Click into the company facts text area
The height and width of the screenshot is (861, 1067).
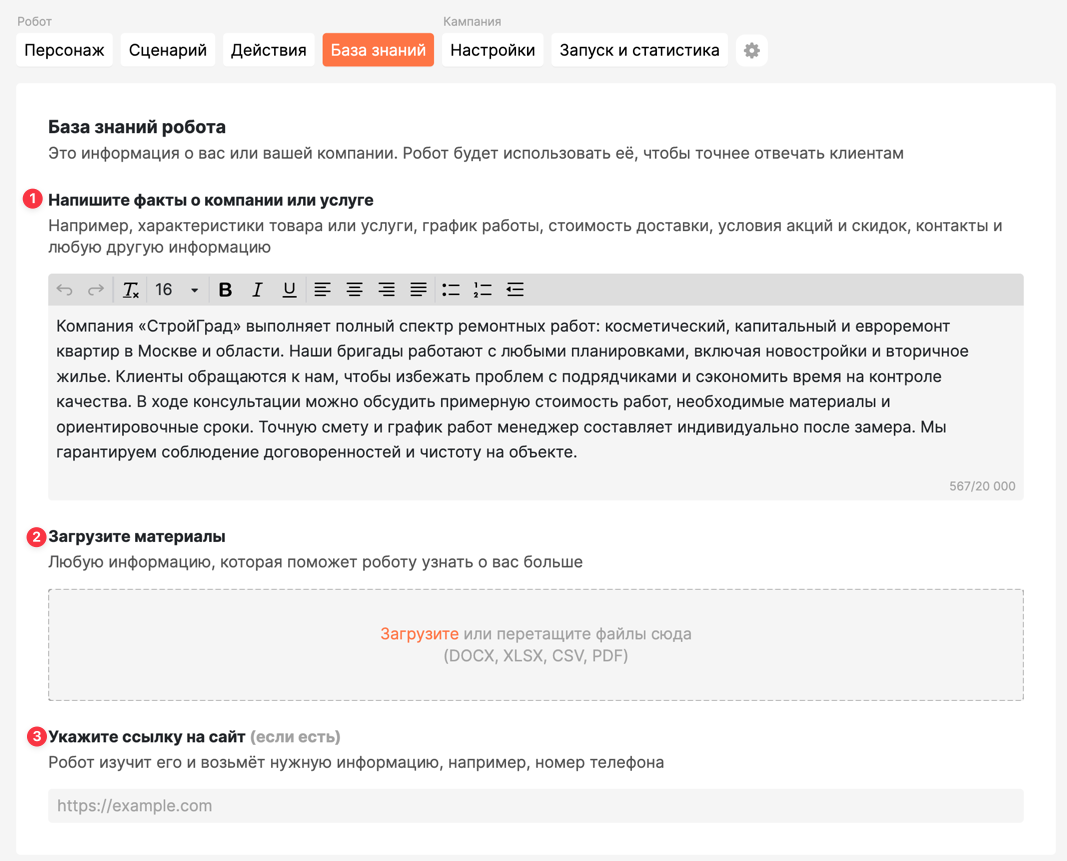coord(536,403)
